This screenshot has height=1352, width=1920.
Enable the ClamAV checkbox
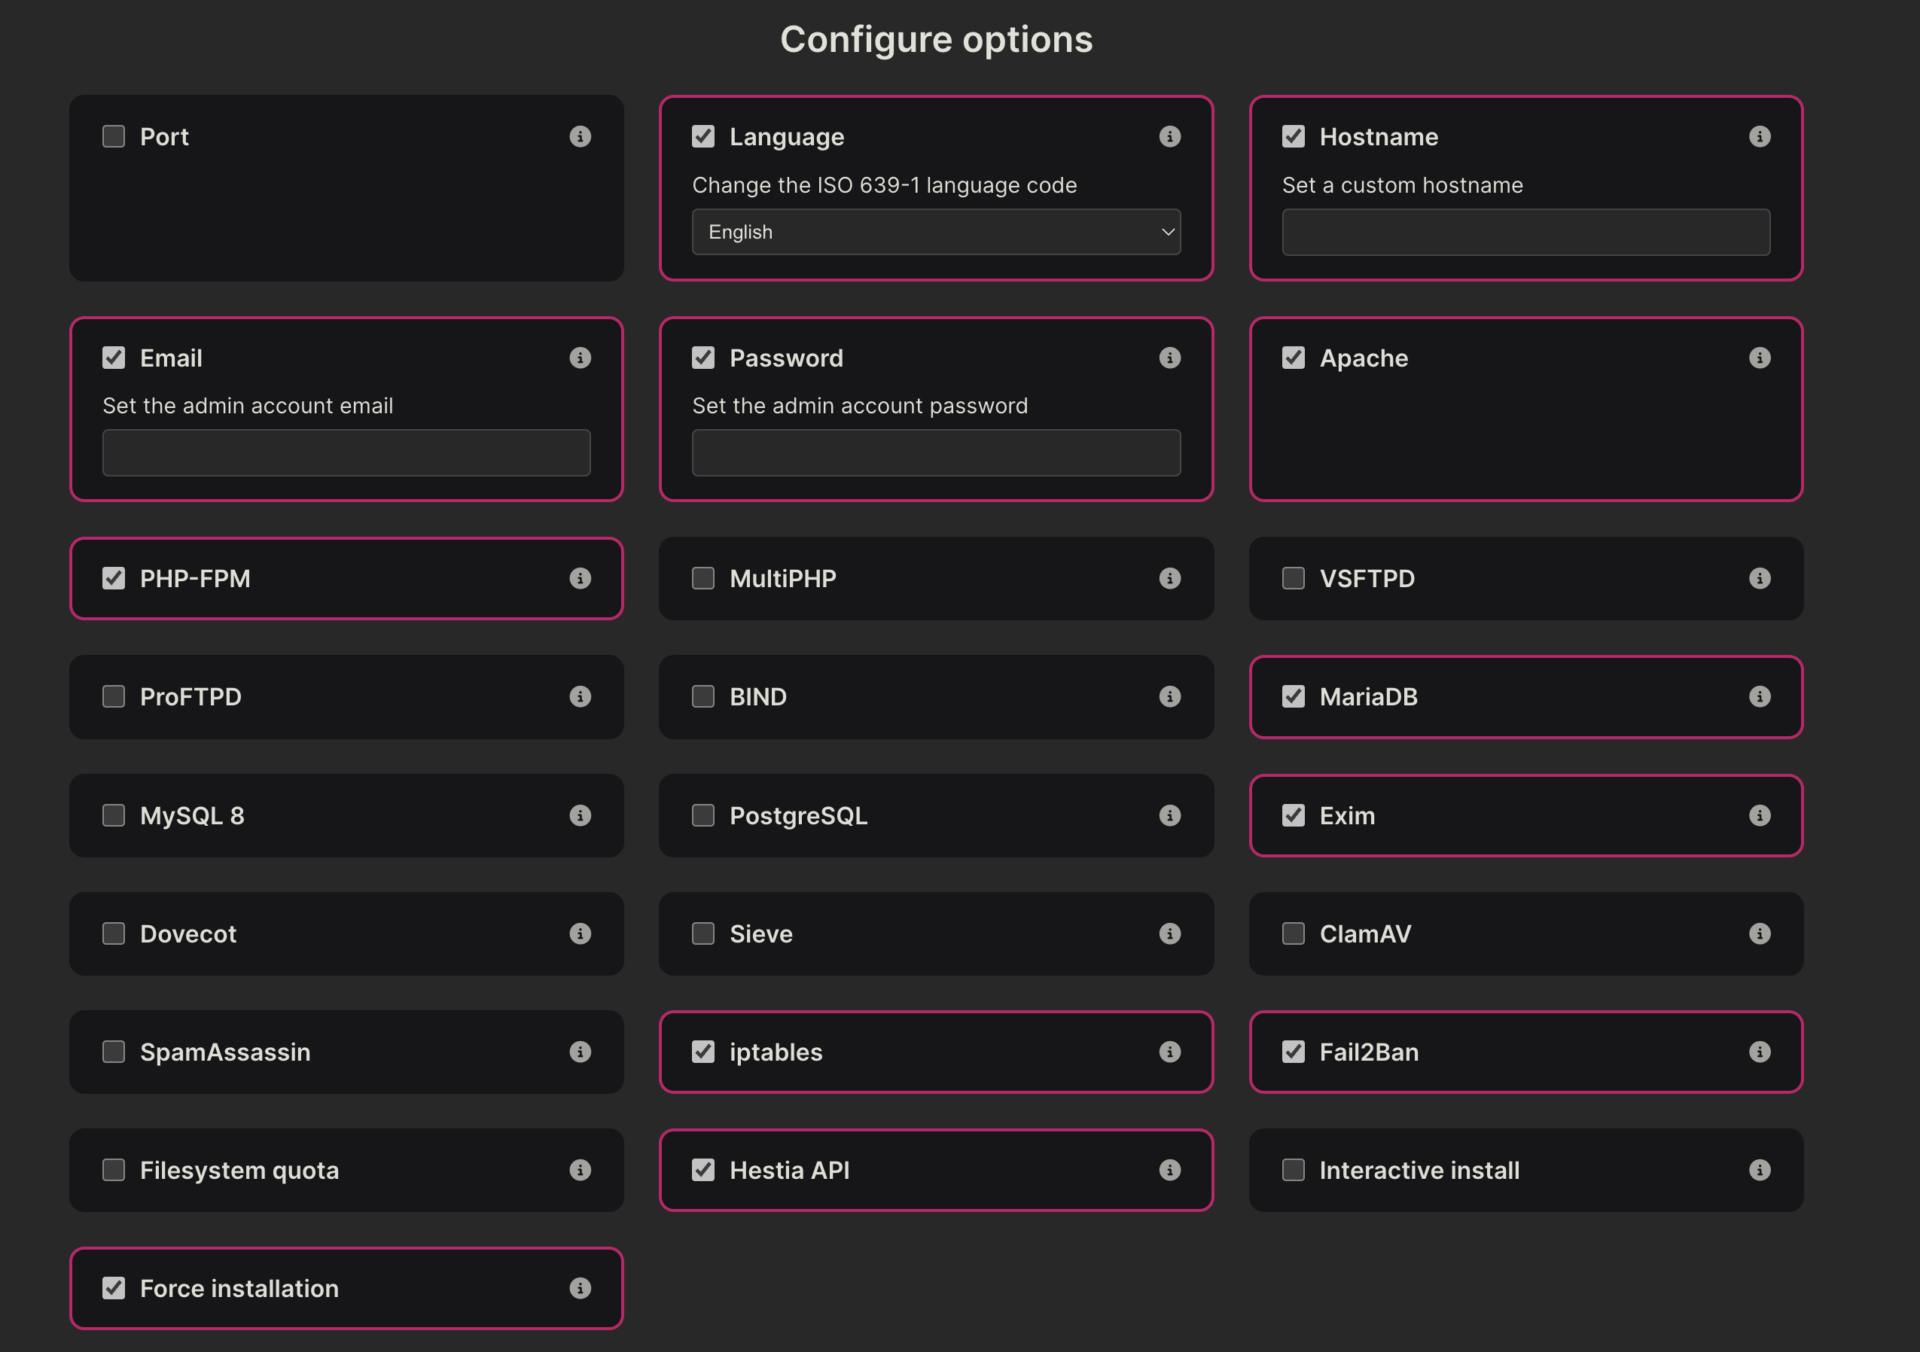click(x=1294, y=933)
